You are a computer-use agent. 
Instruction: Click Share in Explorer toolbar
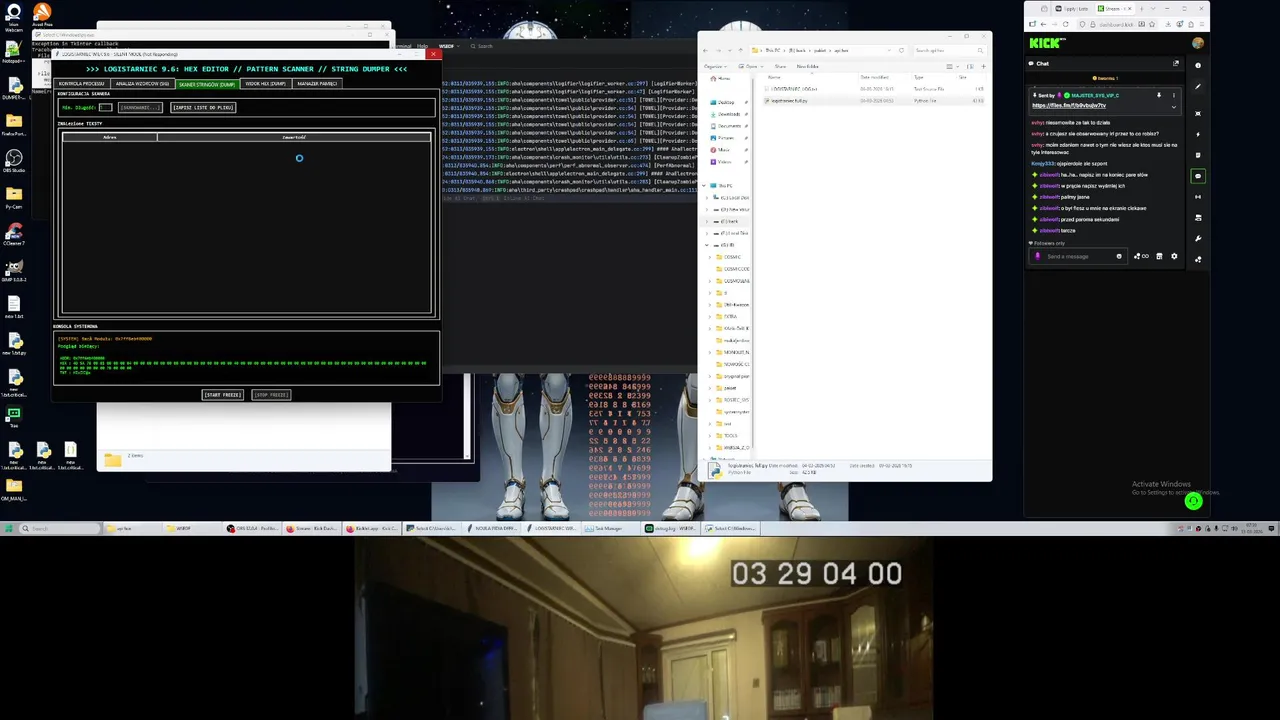(x=780, y=66)
